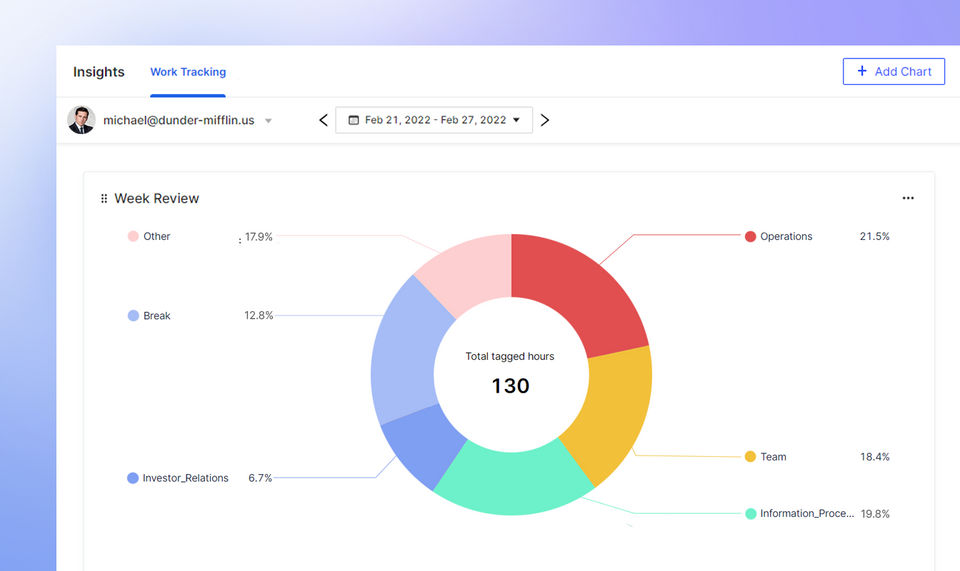Click the calendar icon in date range
Screen dimensions: 960x571
(x=353, y=120)
